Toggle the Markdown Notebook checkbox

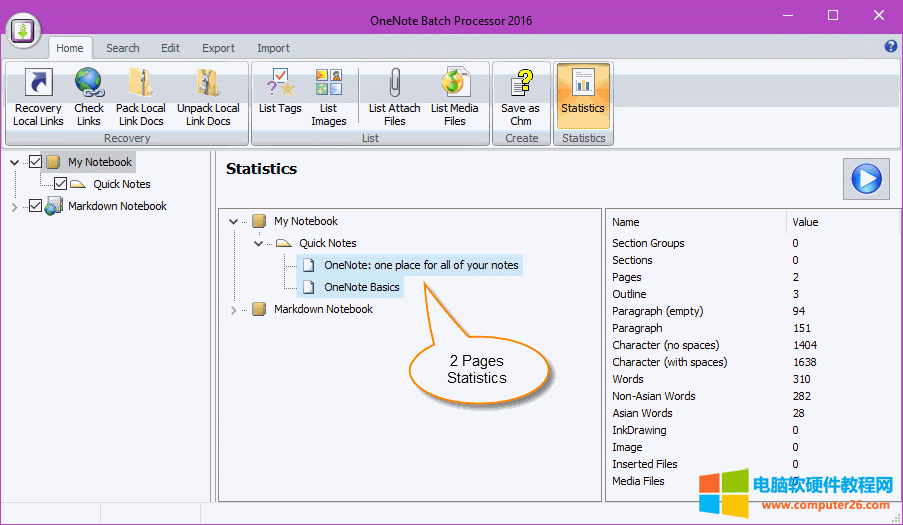point(36,206)
